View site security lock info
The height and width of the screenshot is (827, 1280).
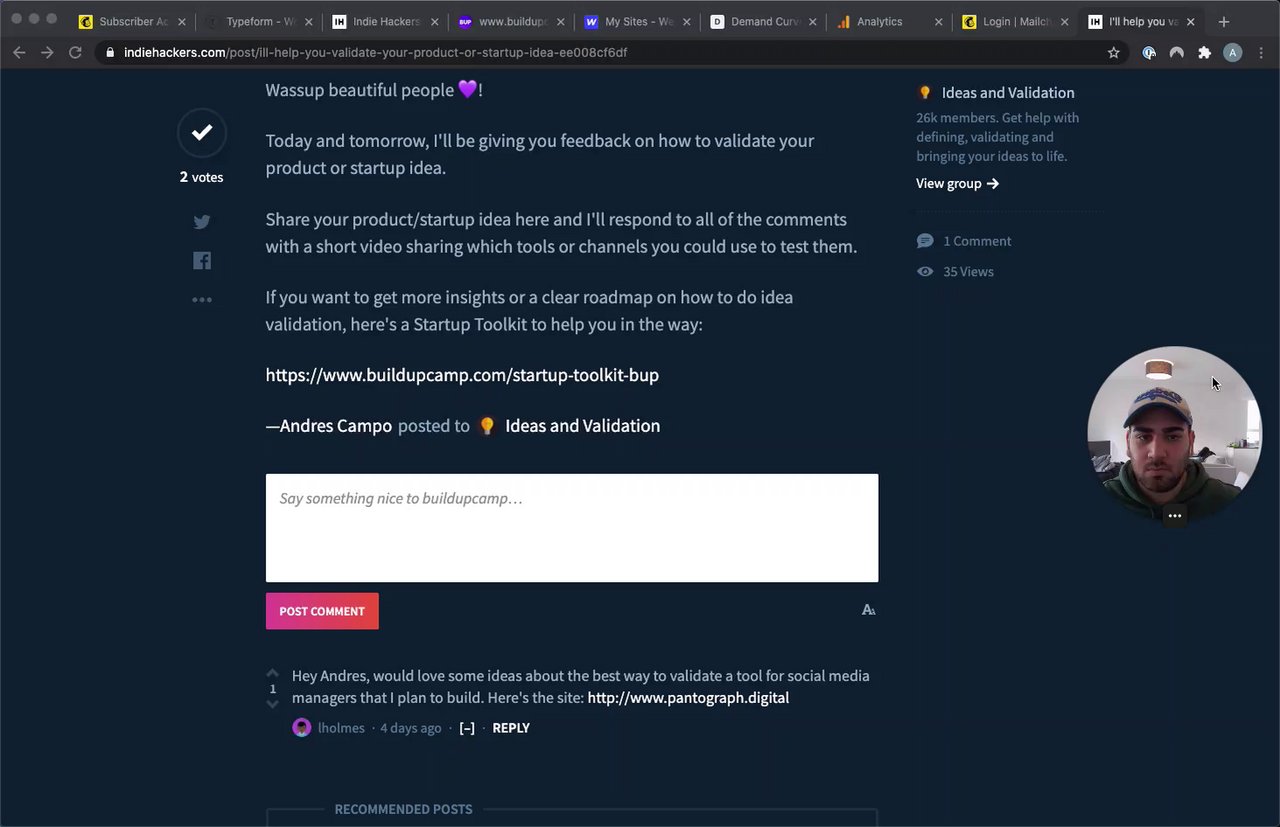click(110, 53)
